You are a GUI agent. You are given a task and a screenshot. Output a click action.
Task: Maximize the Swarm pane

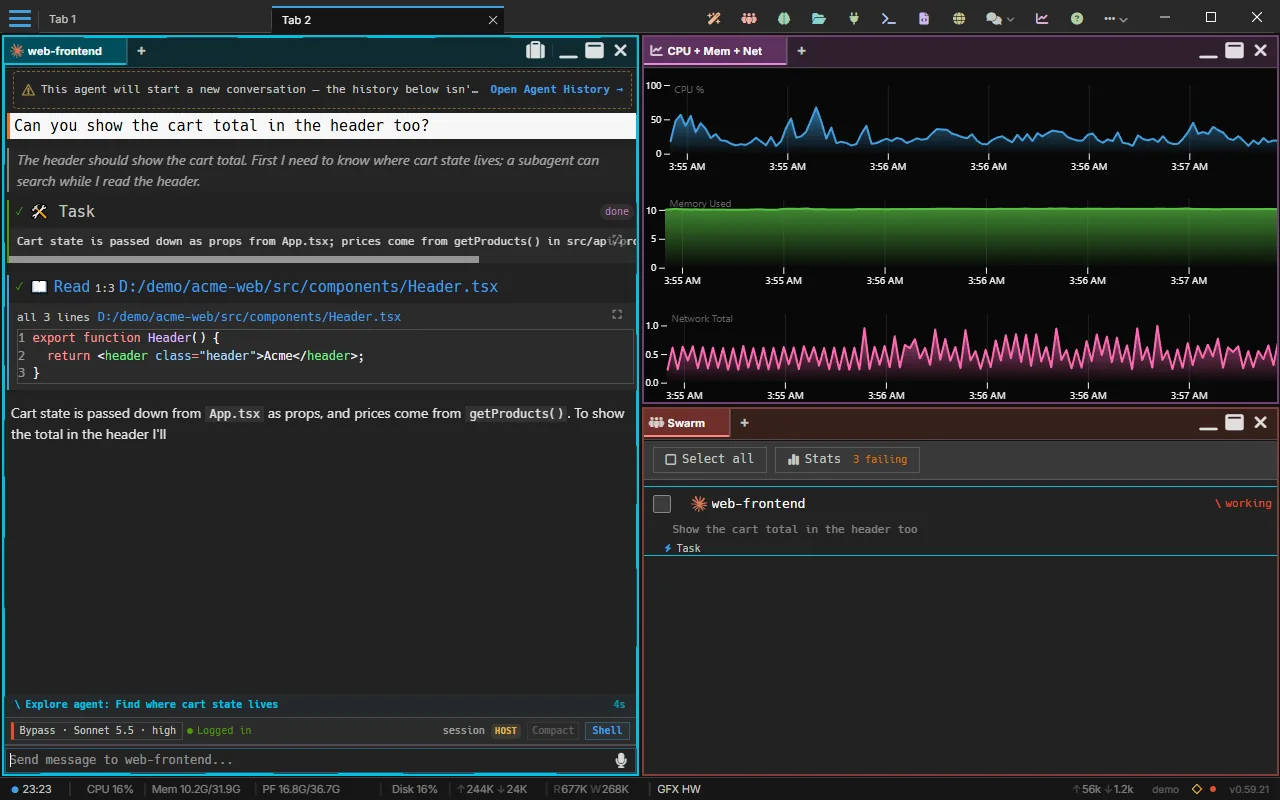pos(1234,422)
